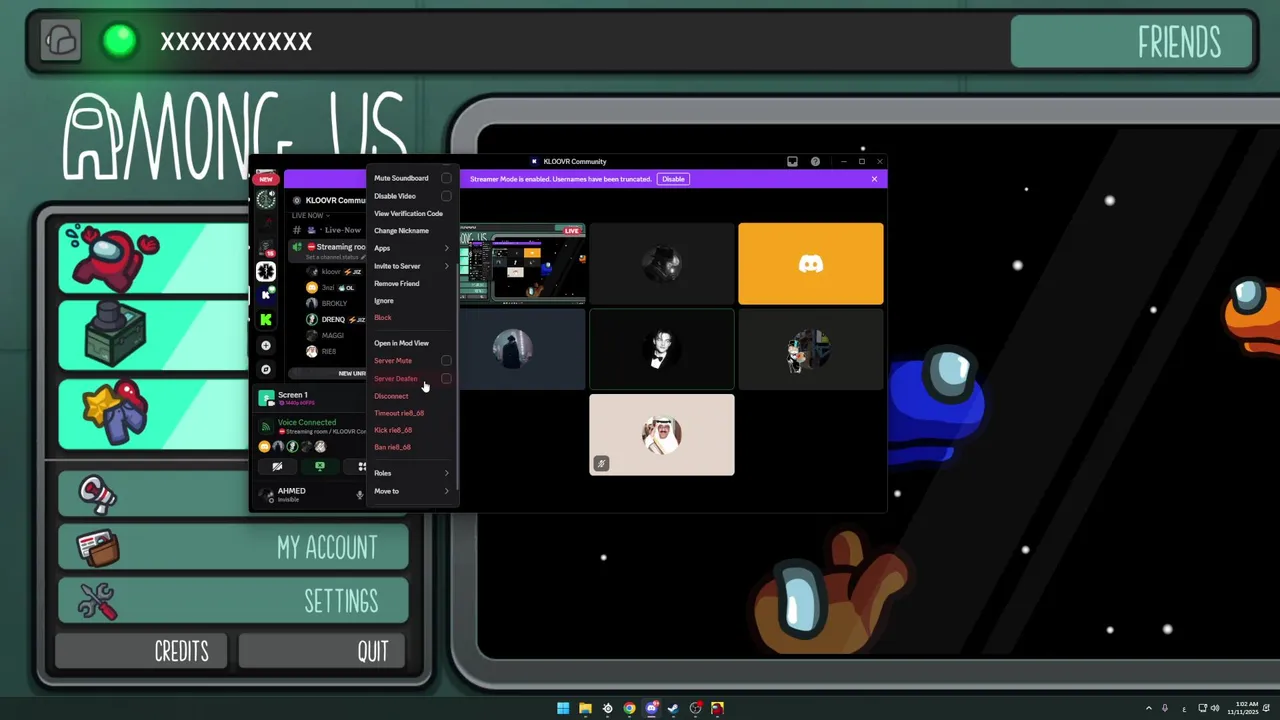Click the muted participant tile with white headdress

[x=662, y=434]
